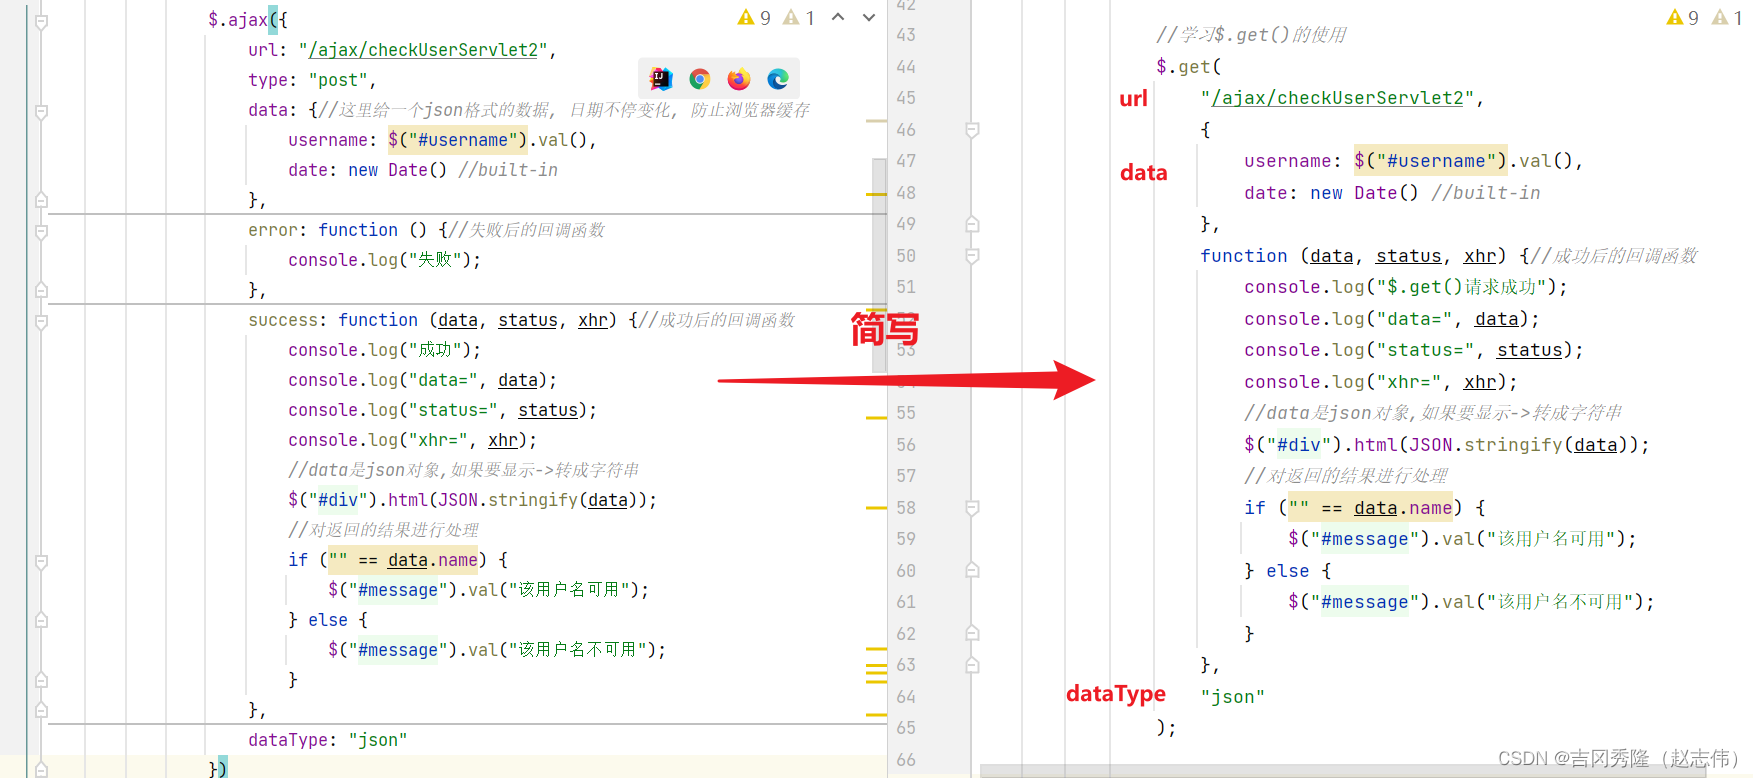The width and height of the screenshot is (1753, 778).
Task: Click the 1 weak warning indicator in $.ajax editor
Action: click(799, 18)
